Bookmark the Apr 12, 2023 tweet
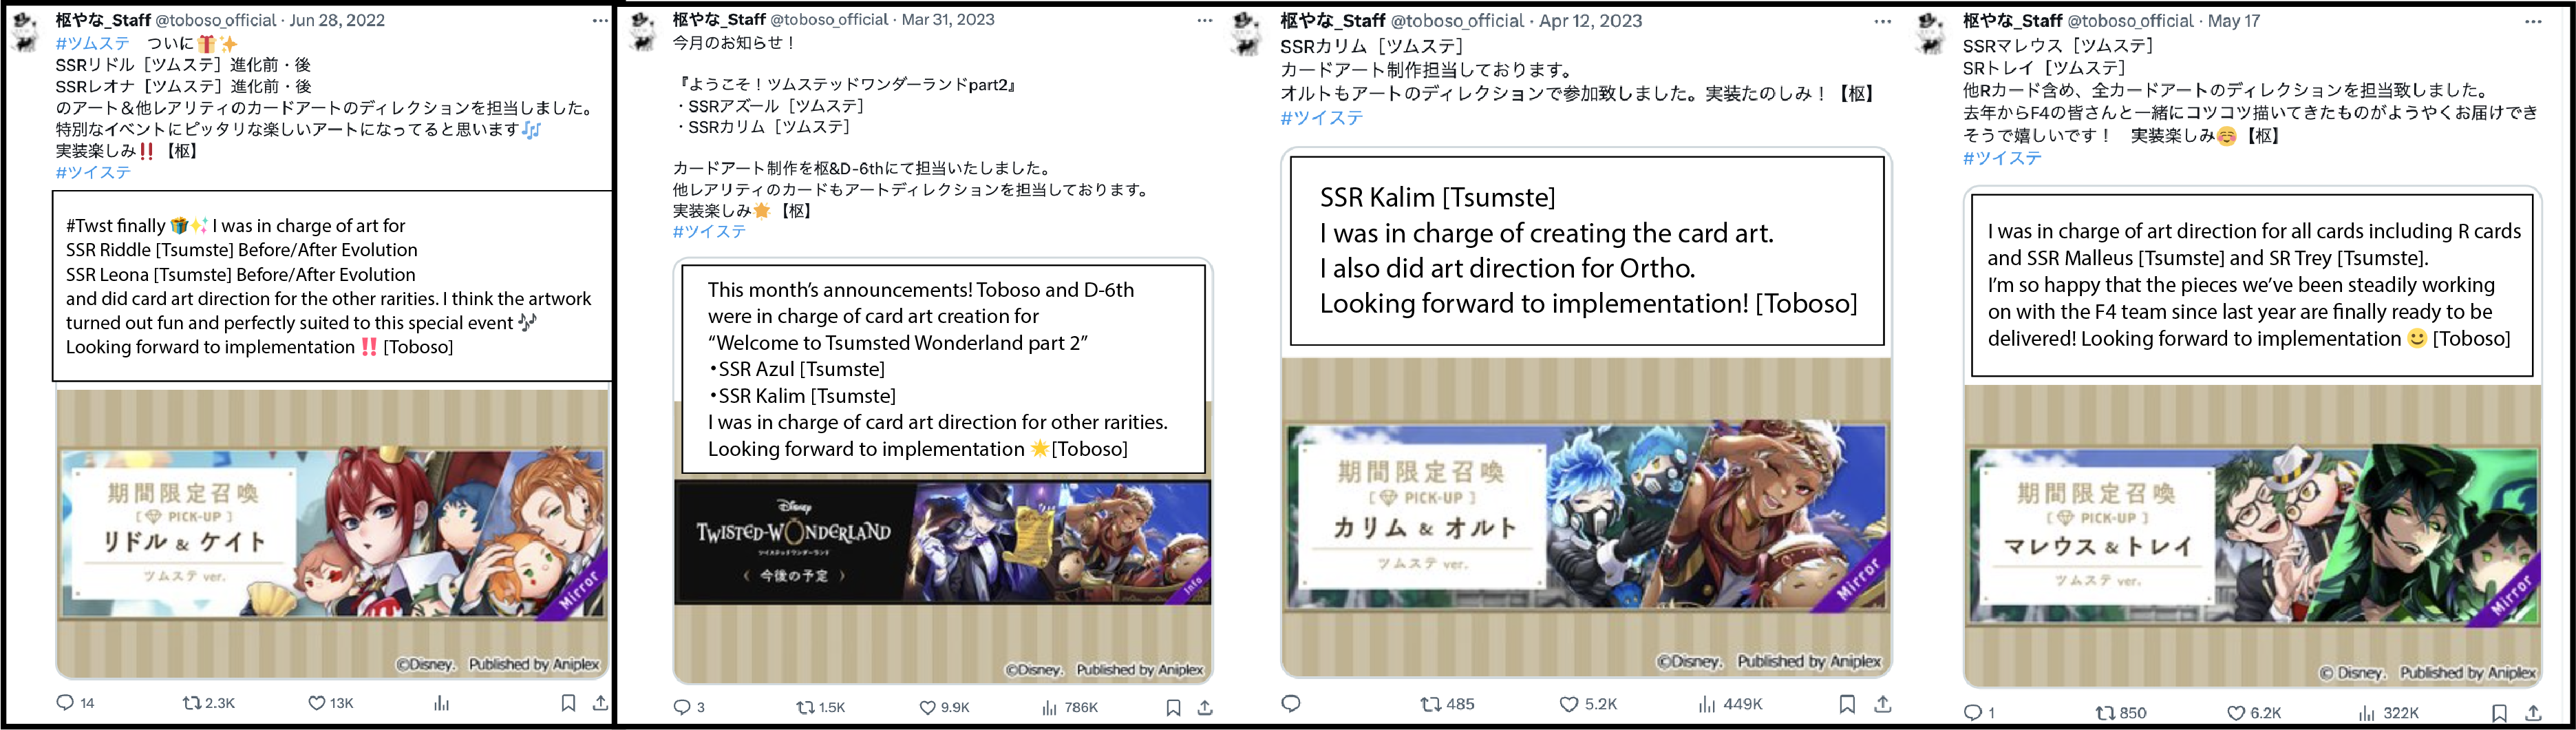 click(x=1847, y=704)
